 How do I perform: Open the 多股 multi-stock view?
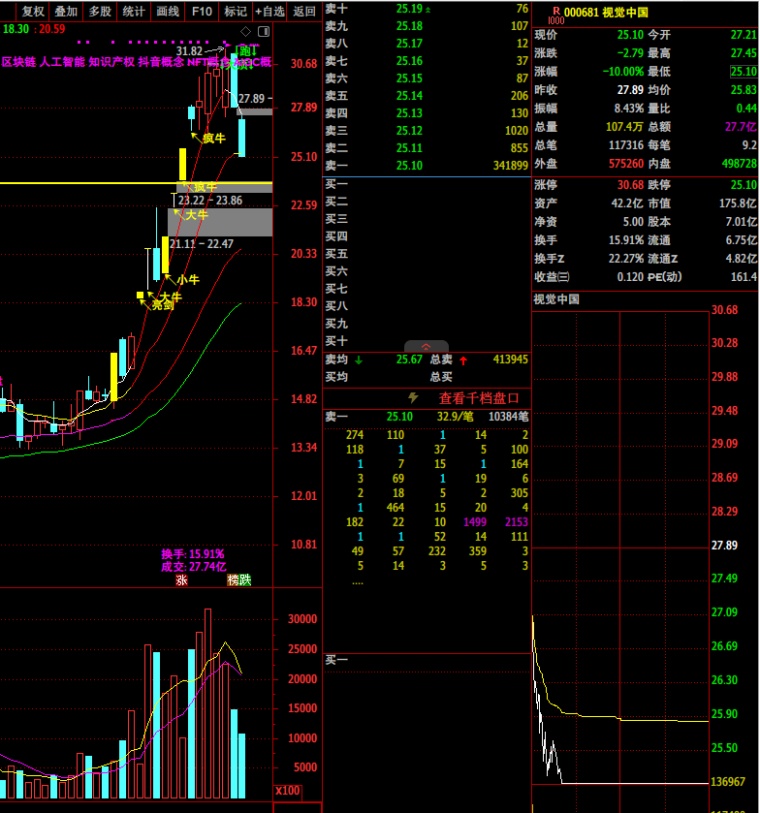click(99, 12)
